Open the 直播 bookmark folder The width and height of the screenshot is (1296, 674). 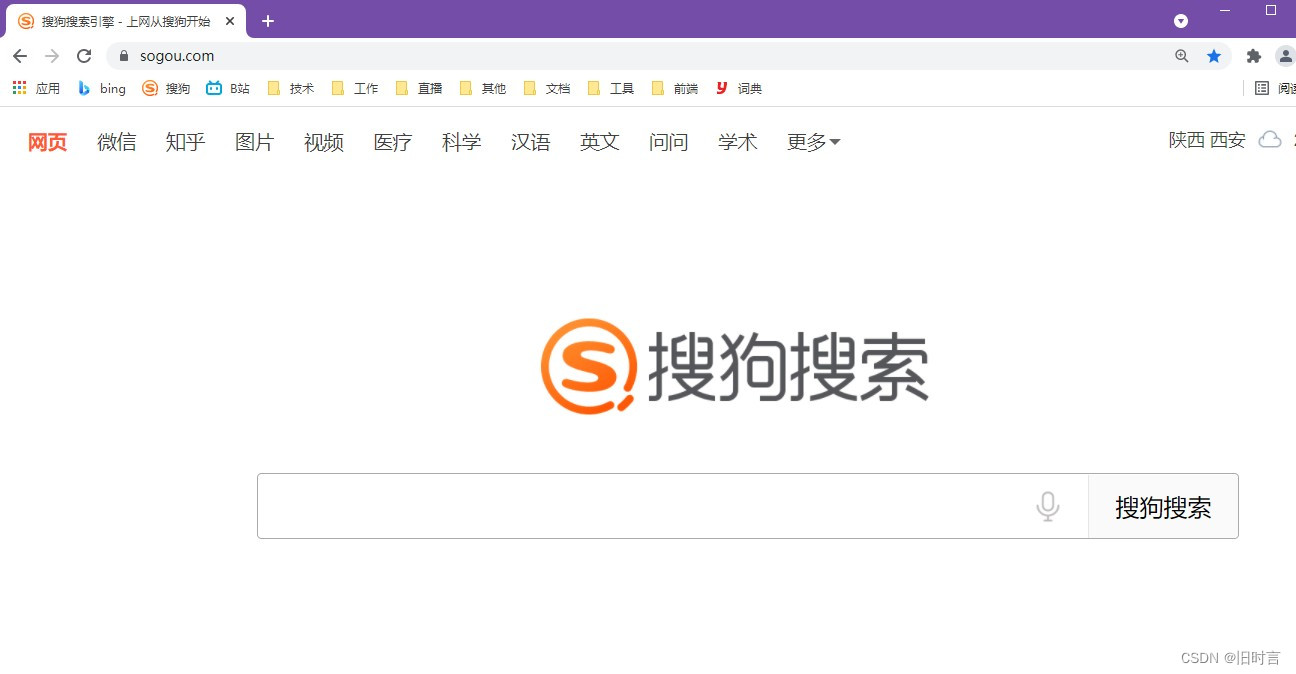[x=419, y=88]
